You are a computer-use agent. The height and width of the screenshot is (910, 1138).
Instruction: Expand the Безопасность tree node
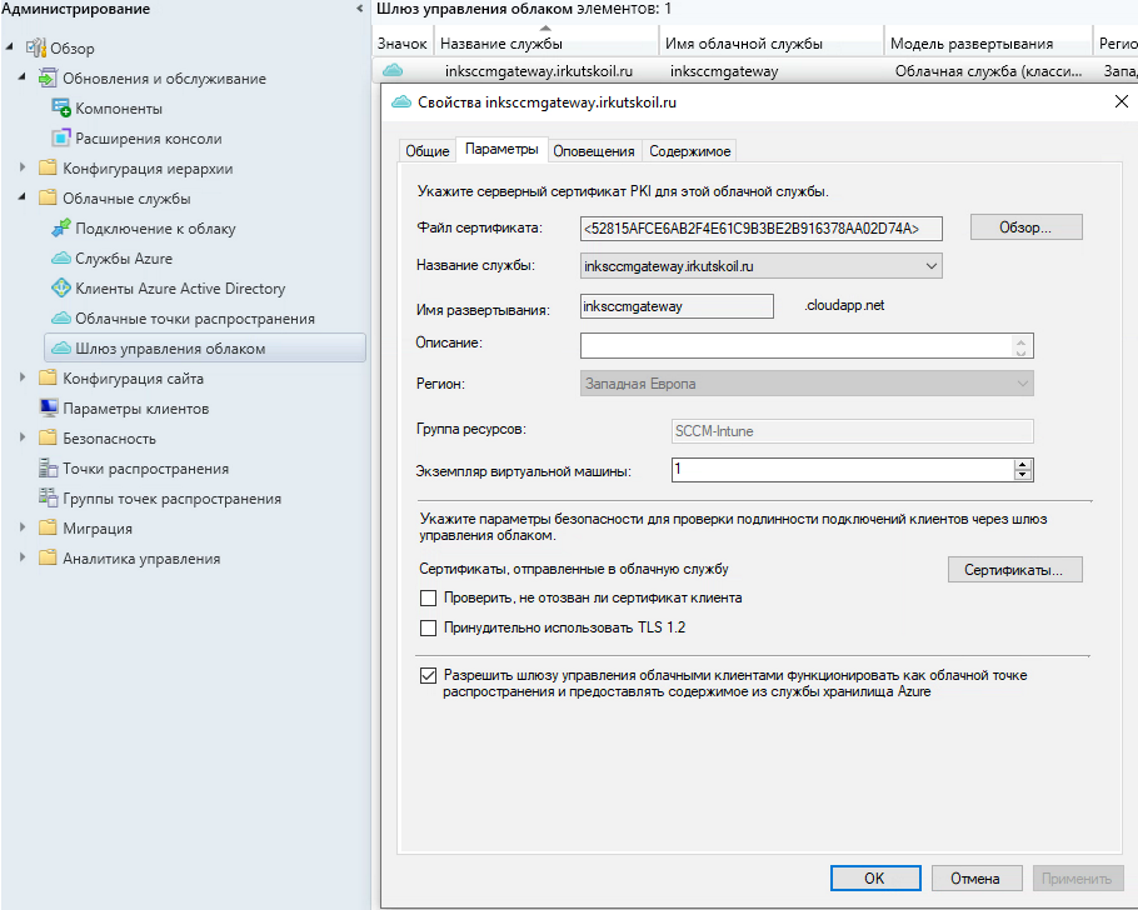click(x=22, y=438)
